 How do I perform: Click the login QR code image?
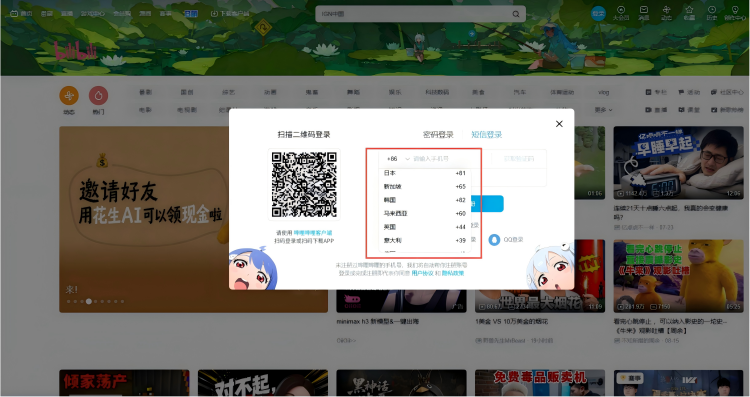[304, 185]
